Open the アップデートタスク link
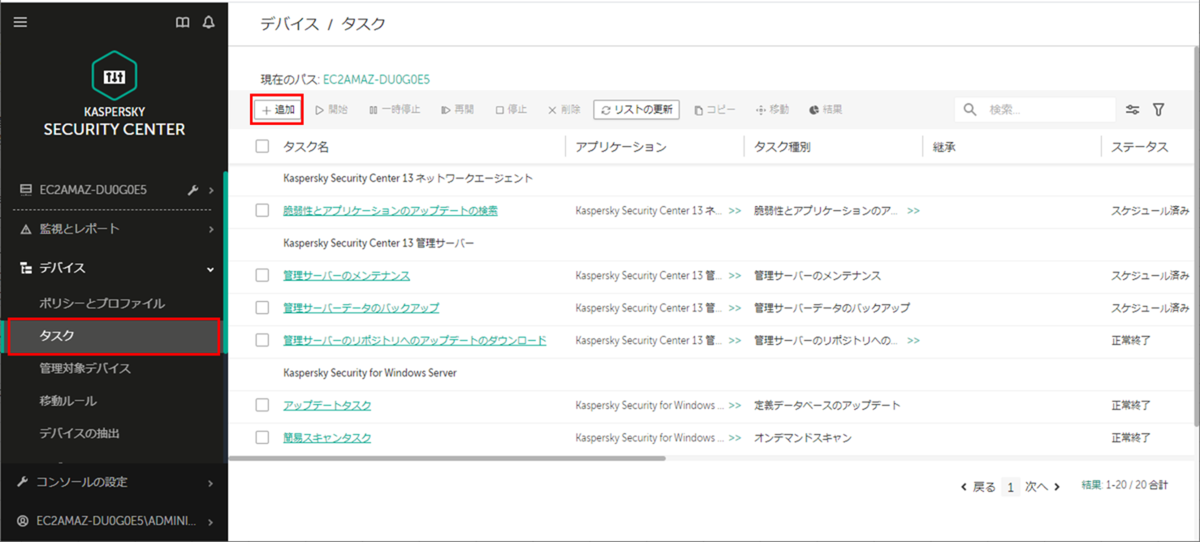 click(327, 405)
